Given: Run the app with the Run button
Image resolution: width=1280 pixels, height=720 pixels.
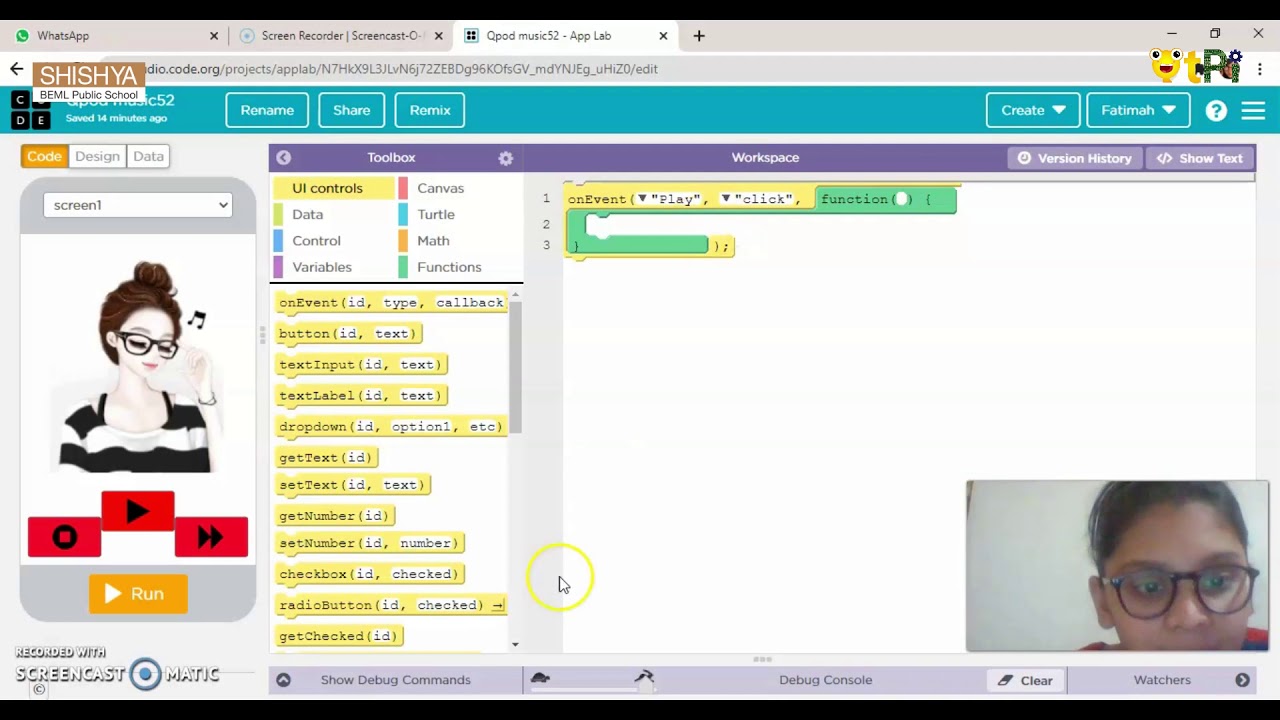Looking at the screenshot, I should 138,594.
